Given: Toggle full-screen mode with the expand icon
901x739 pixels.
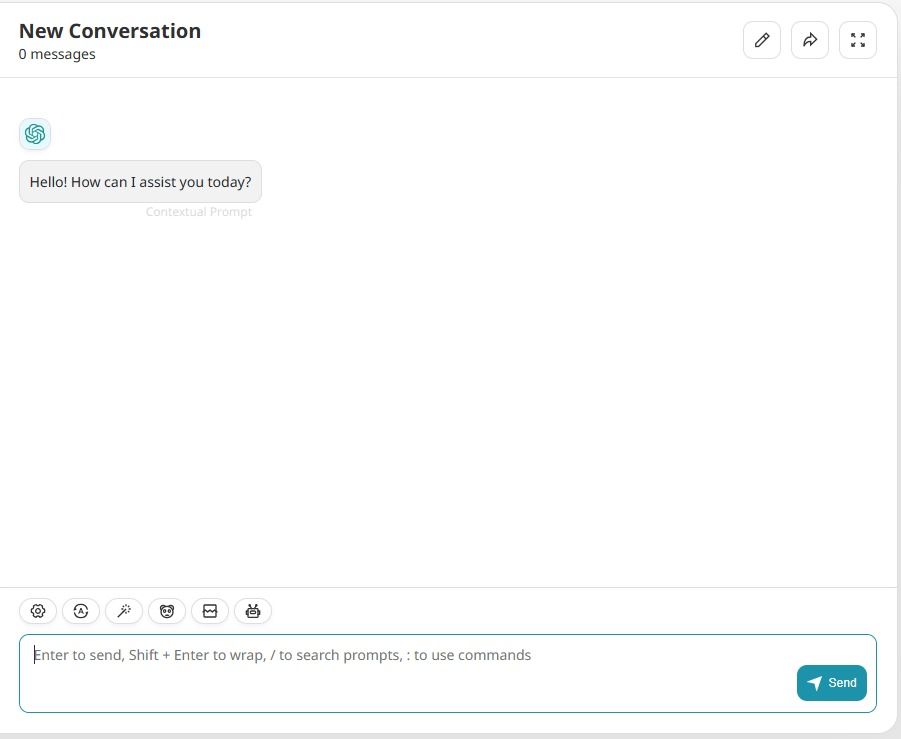Looking at the screenshot, I should pyautogui.click(x=857, y=40).
